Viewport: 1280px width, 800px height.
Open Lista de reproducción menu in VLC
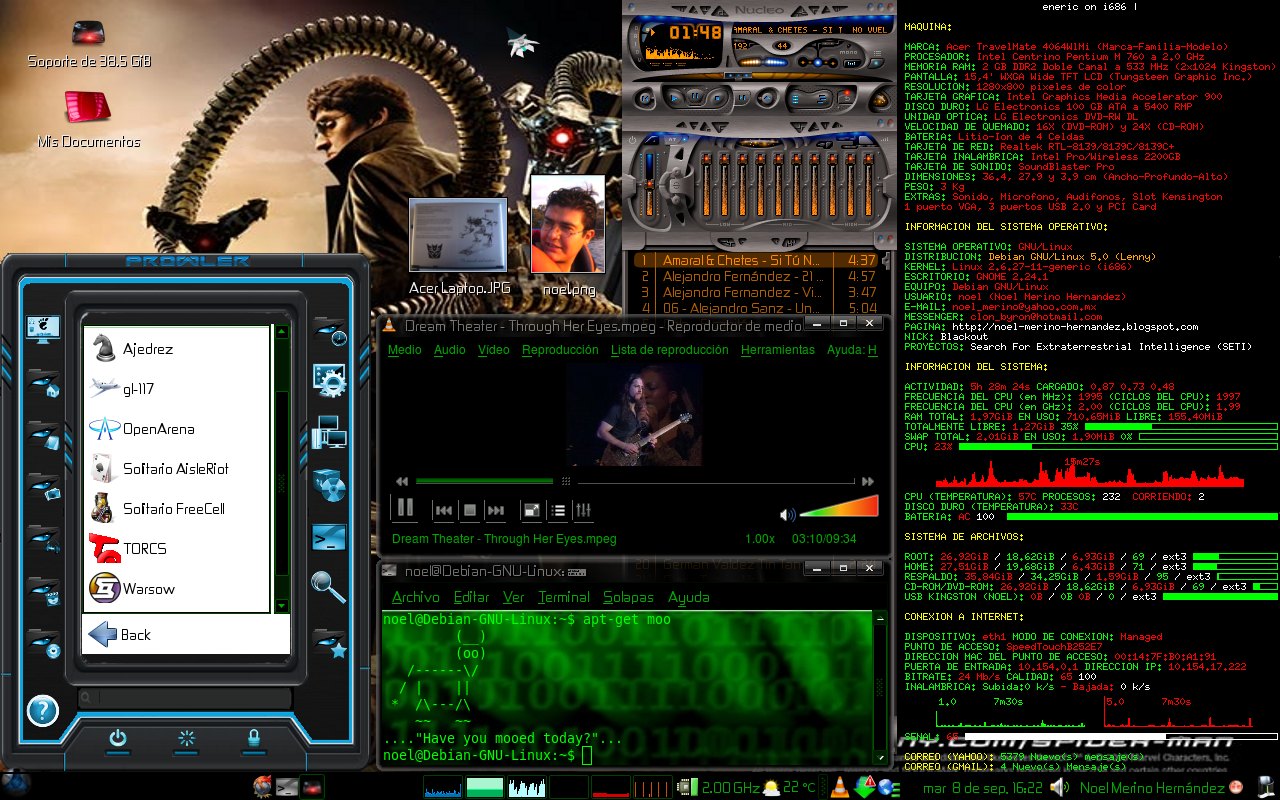[669, 350]
